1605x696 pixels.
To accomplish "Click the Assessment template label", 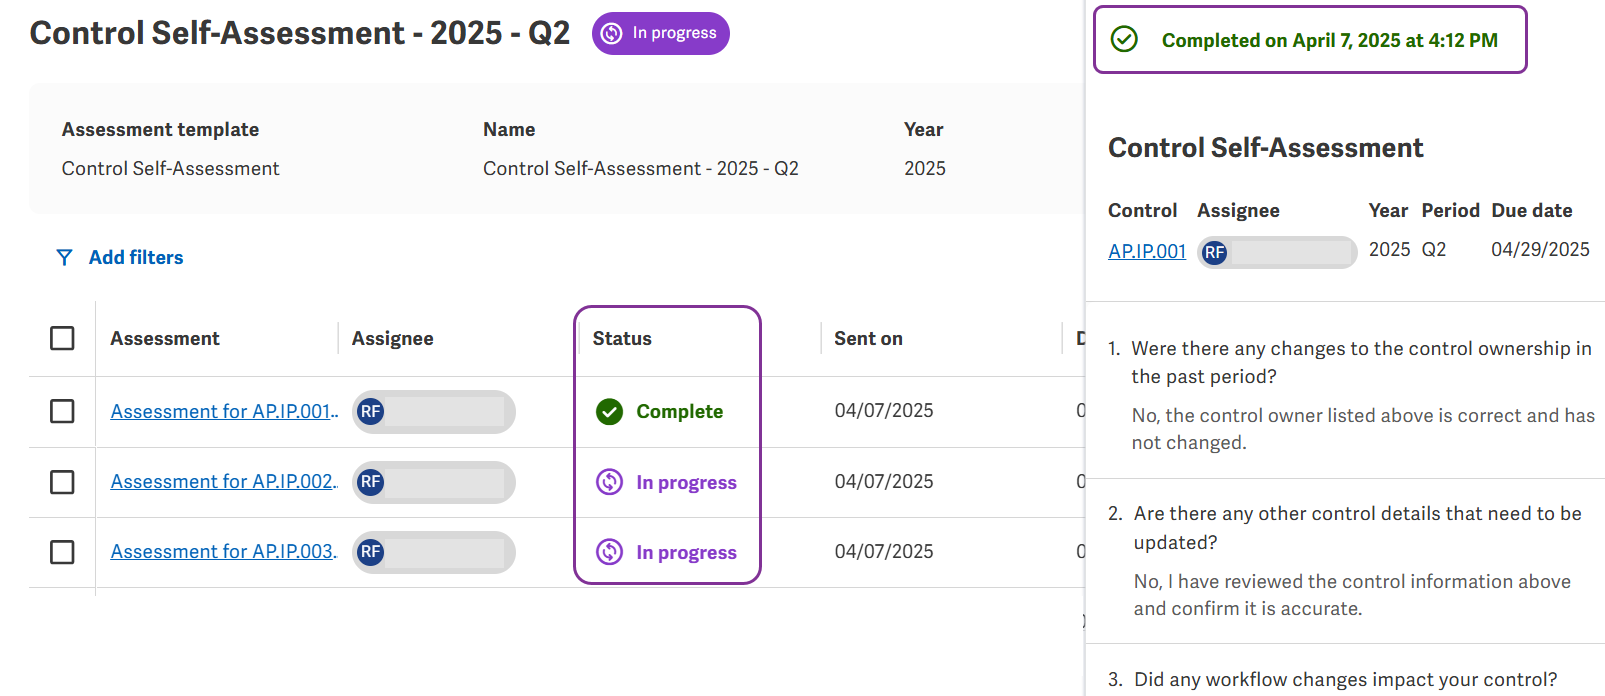I will (x=160, y=130).
